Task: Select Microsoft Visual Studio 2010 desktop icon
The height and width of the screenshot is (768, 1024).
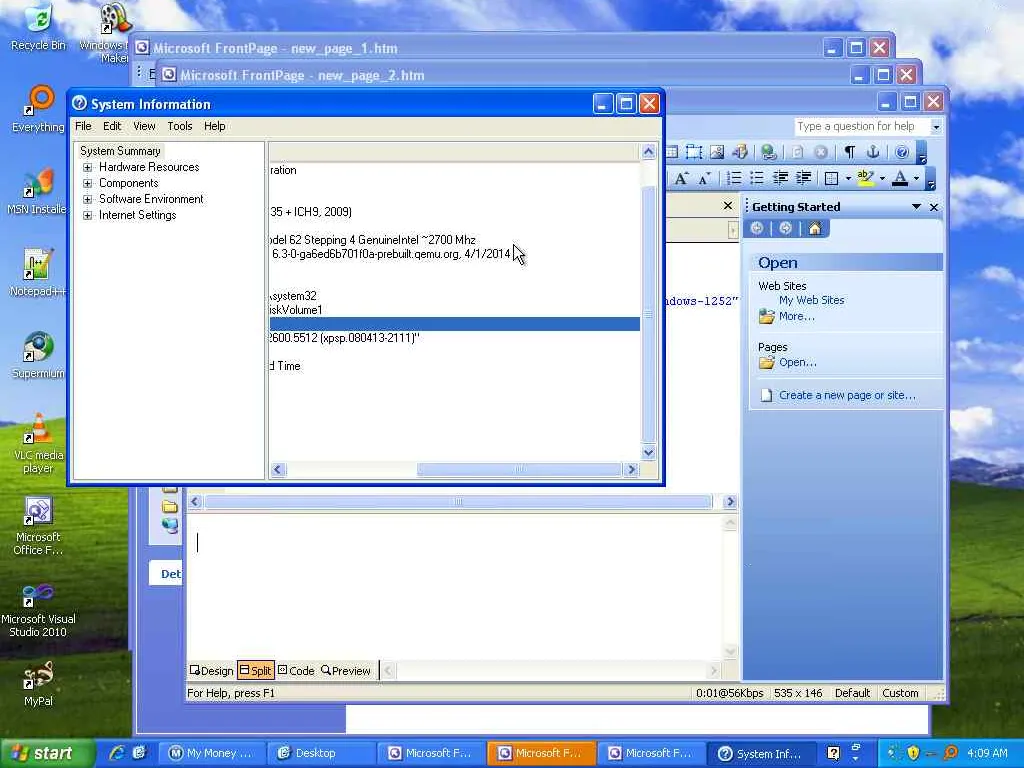Action: (x=38, y=610)
